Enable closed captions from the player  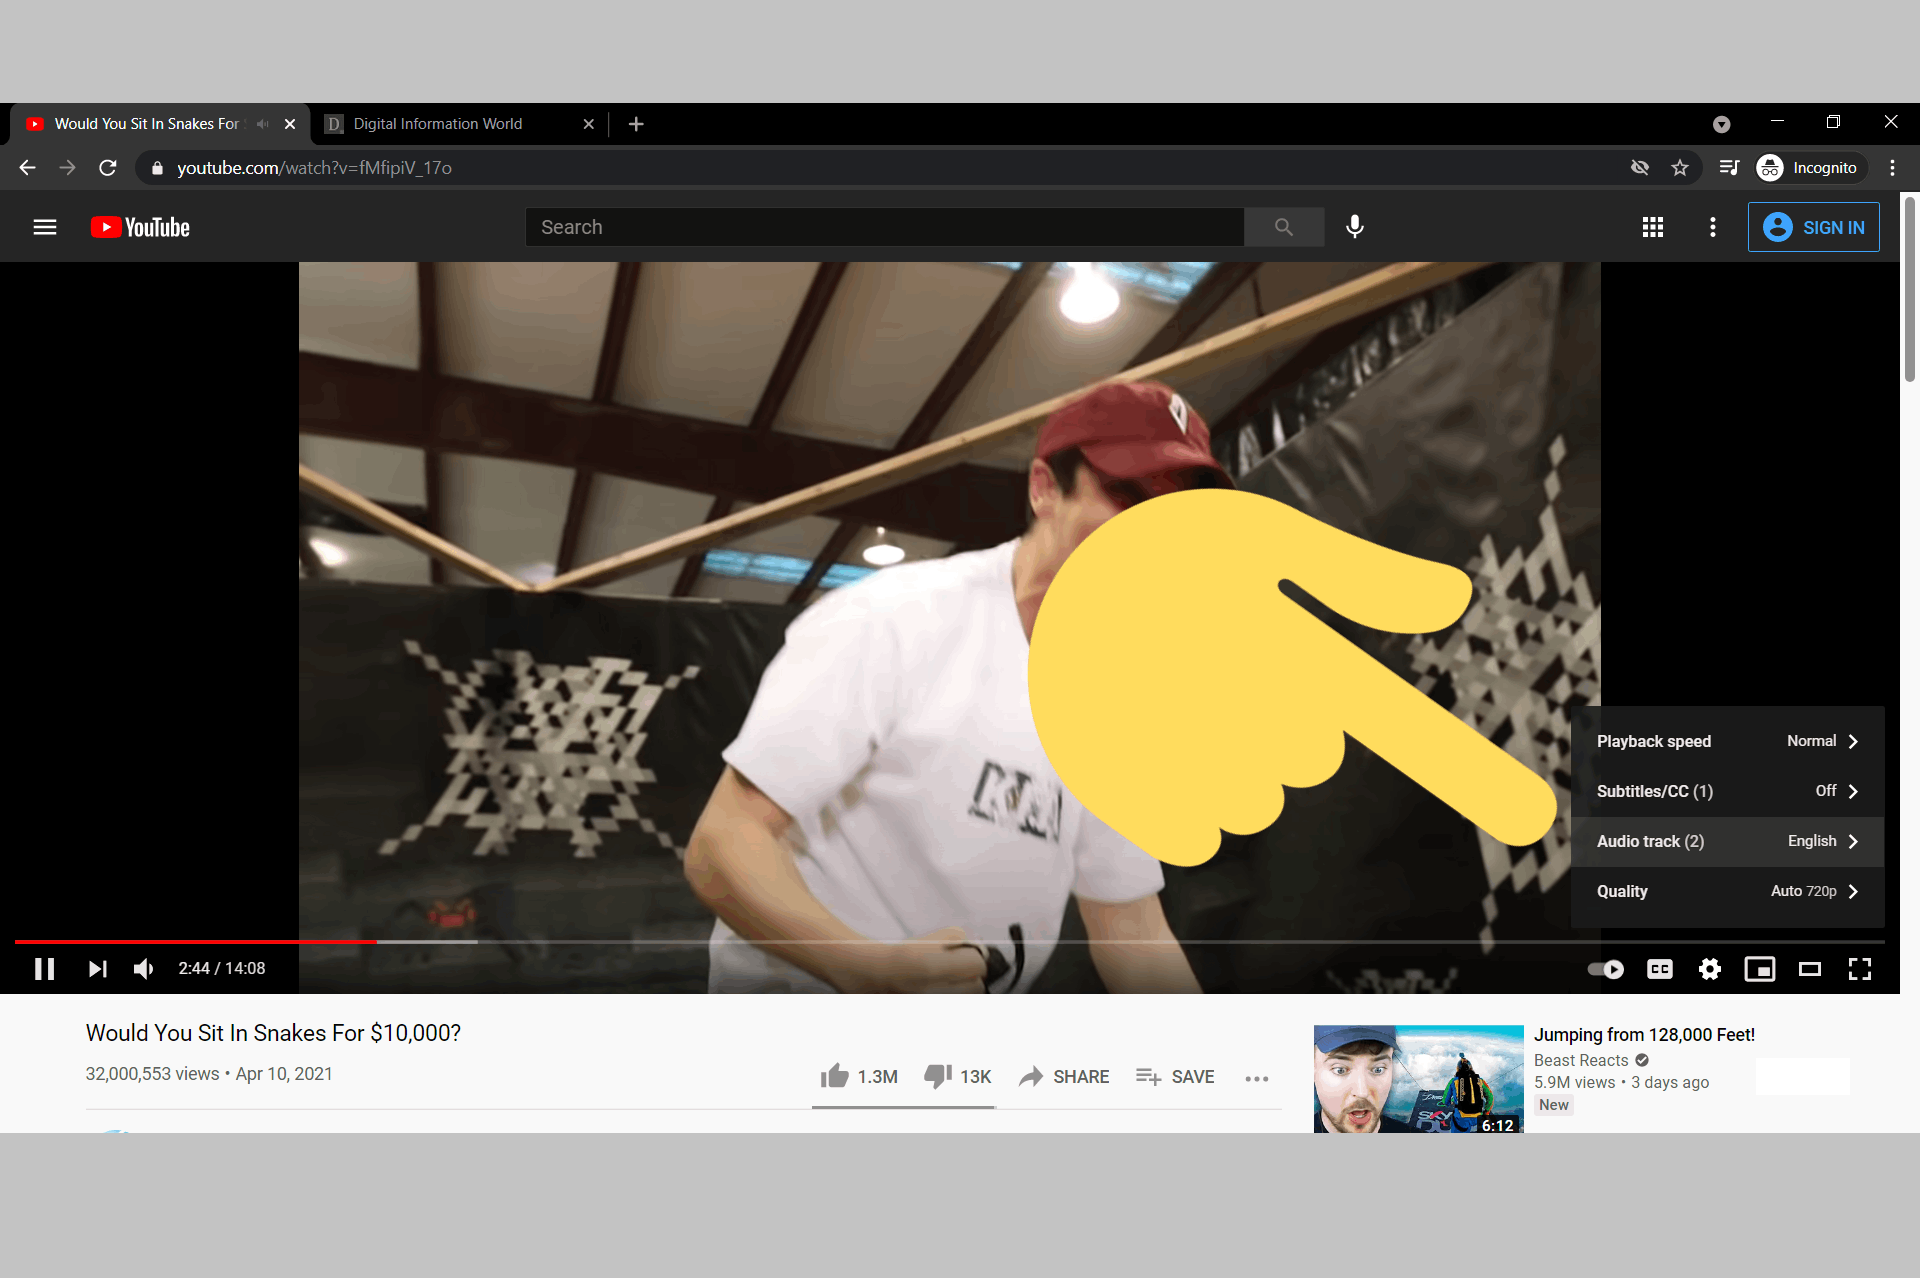coord(1659,968)
